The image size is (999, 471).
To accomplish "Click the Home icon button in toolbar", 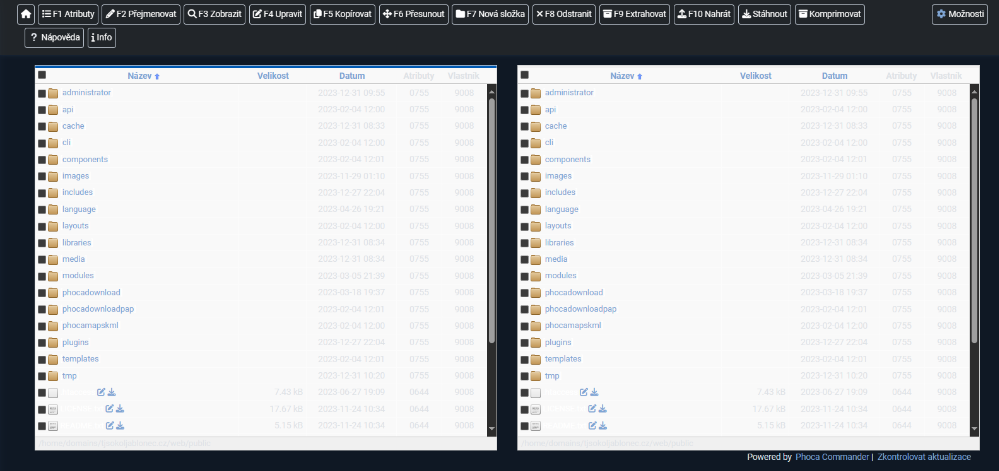I will pyautogui.click(x=26, y=15).
